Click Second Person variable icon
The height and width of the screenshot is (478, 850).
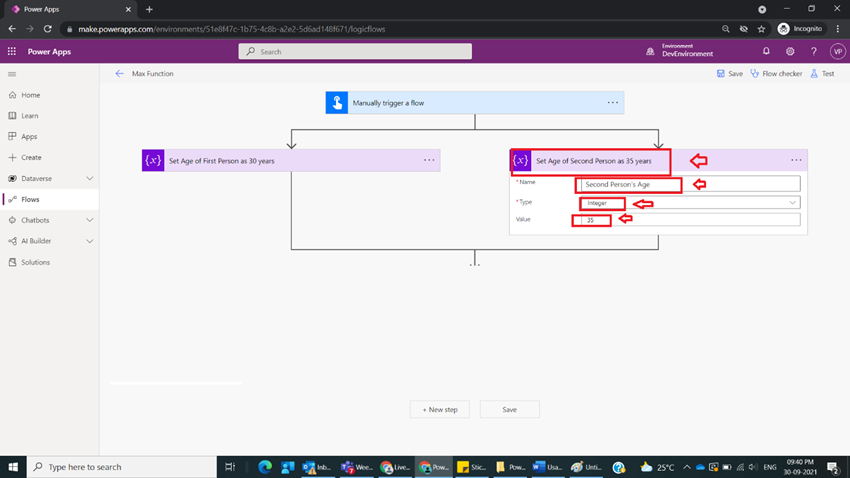[520, 160]
